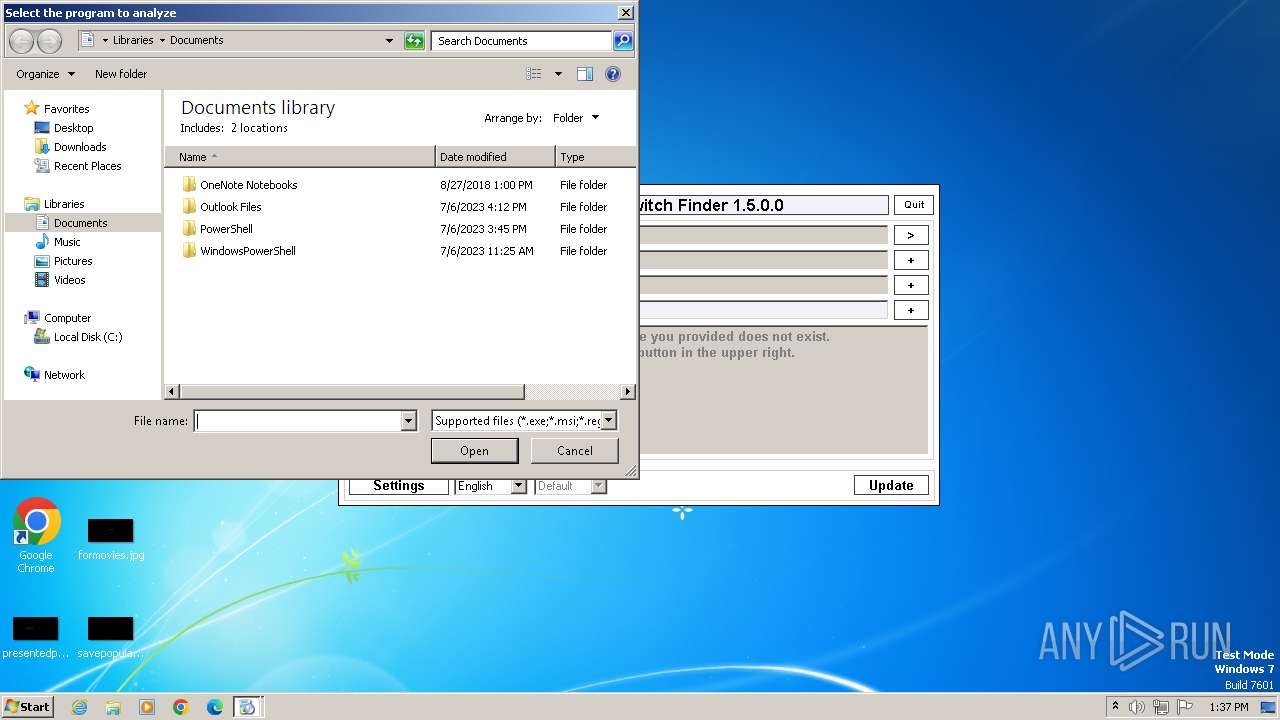
Task: Click the Forward navigation arrow in dialog
Action: click(x=49, y=41)
